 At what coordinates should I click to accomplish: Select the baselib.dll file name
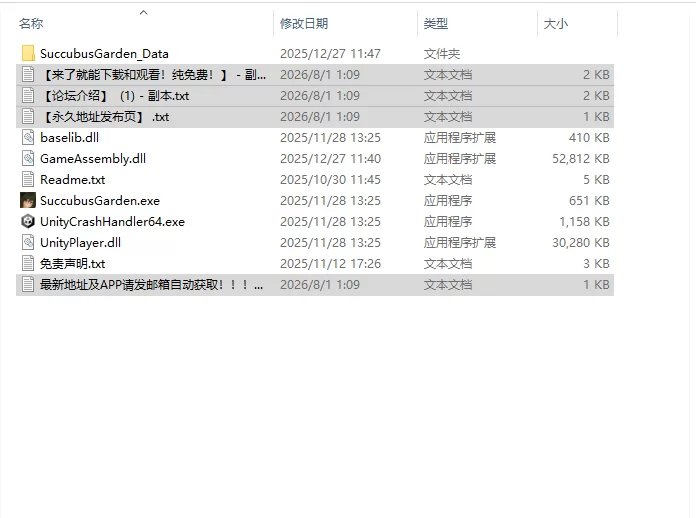pyautogui.click(x=69, y=138)
